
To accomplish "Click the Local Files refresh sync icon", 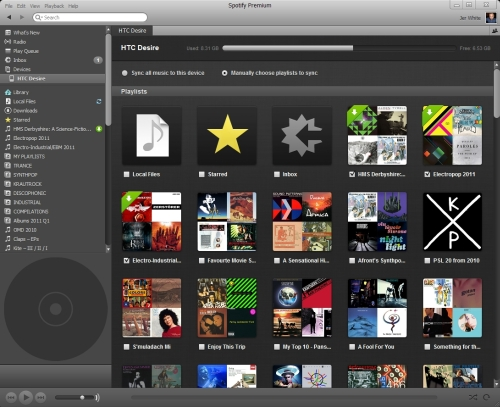I will point(99,101).
